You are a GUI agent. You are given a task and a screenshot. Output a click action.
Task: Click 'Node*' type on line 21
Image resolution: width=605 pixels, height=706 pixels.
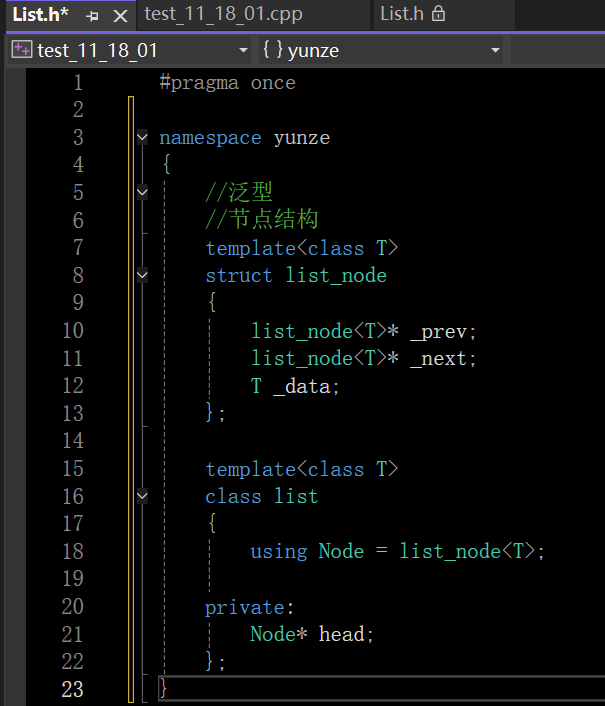coord(279,634)
